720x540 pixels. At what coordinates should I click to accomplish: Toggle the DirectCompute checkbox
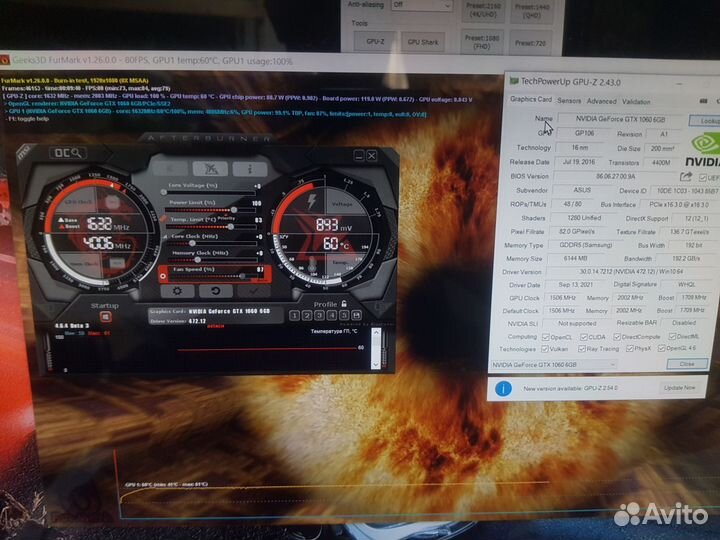click(617, 337)
